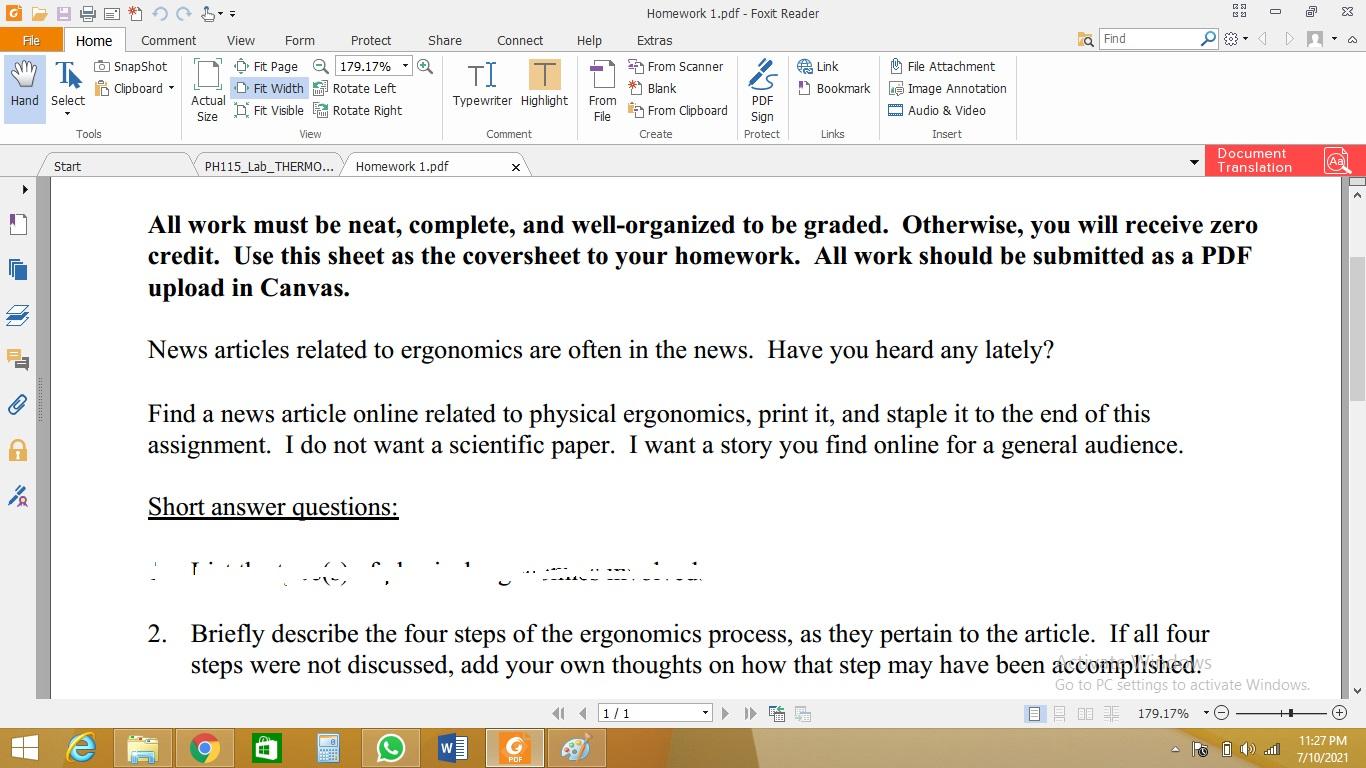This screenshot has width=1366, height=768.
Task: Open PDF Sign
Action: [762, 88]
